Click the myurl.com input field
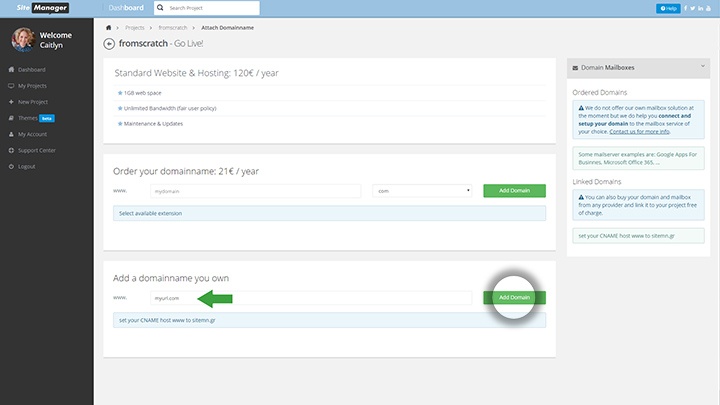The width and height of the screenshot is (720, 405). pos(311,298)
